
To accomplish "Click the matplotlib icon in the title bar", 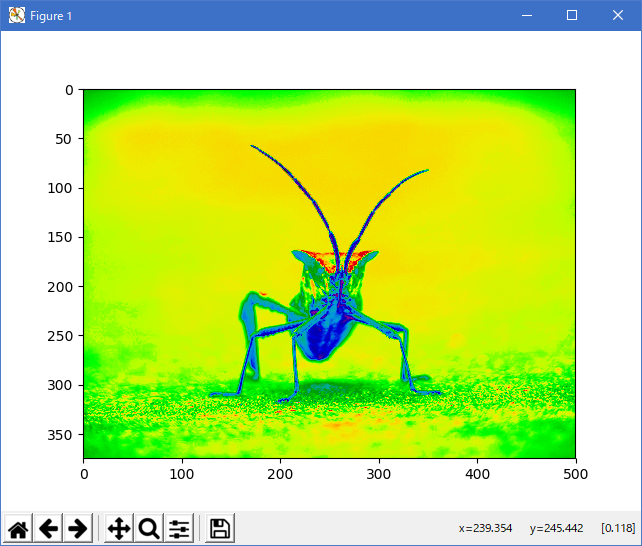I will (17, 16).
